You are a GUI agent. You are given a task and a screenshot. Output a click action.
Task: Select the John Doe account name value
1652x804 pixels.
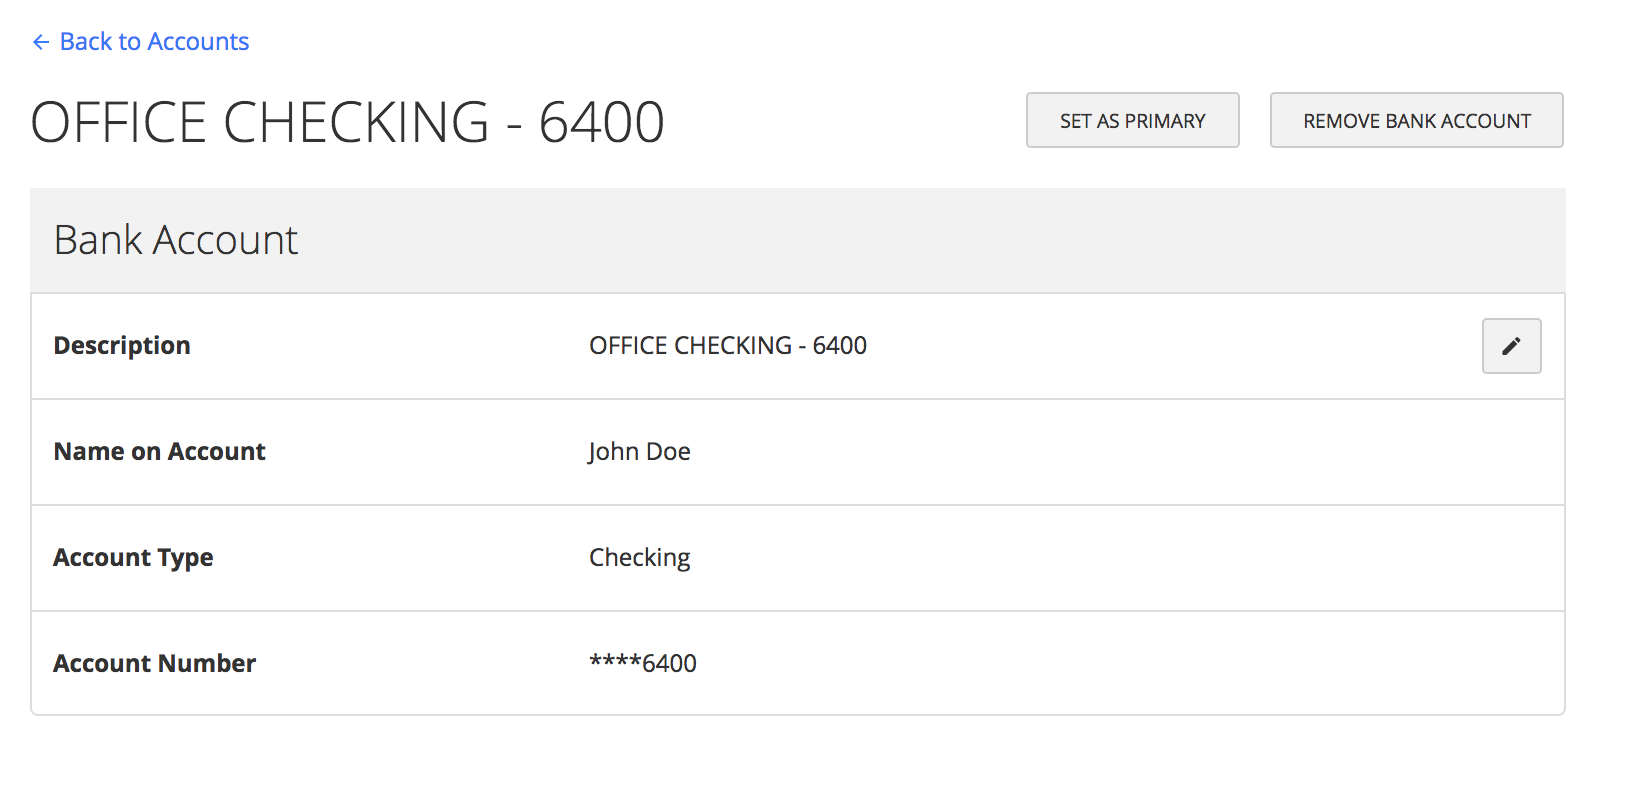[639, 452]
